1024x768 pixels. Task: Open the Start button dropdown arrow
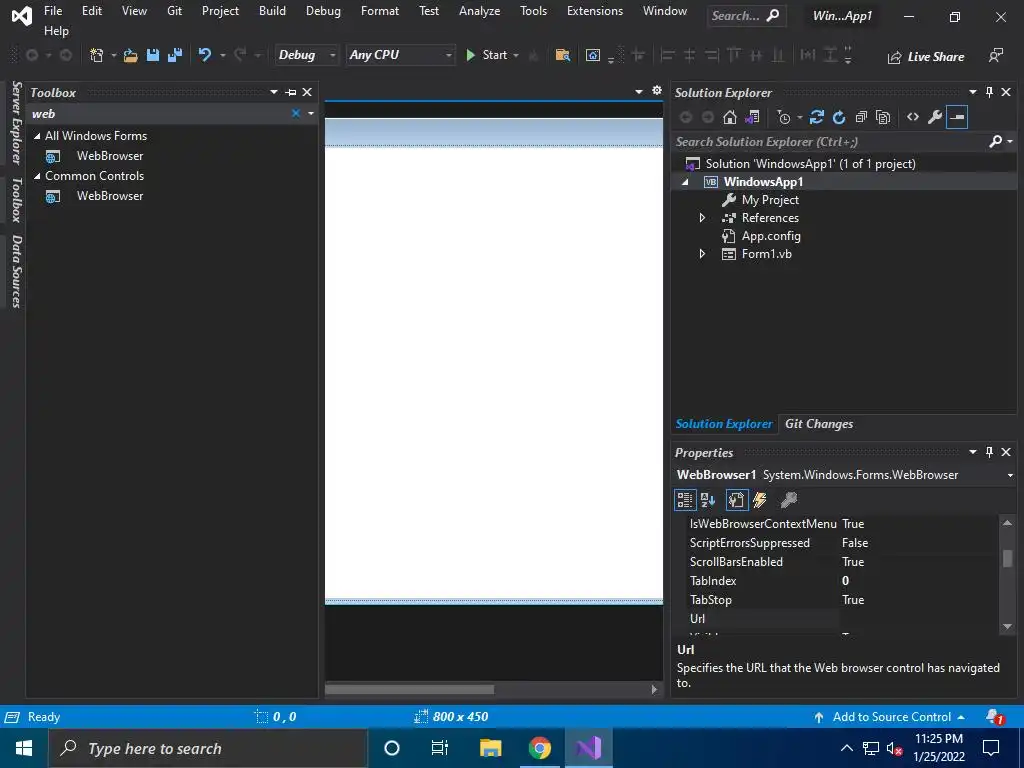coord(516,56)
